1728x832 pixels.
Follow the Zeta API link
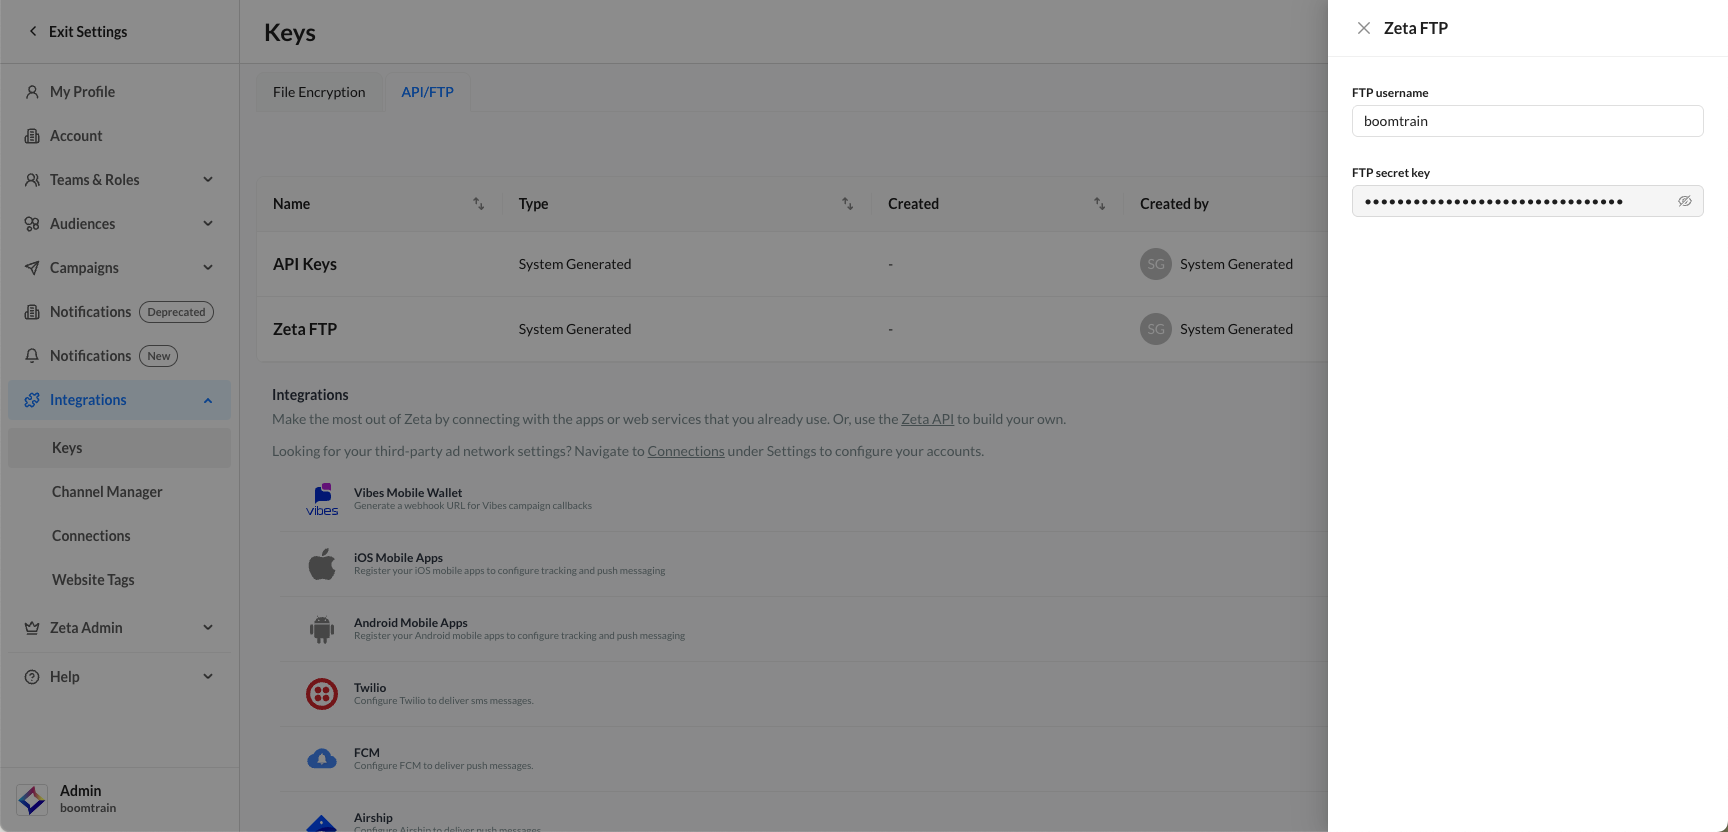click(x=927, y=419)
